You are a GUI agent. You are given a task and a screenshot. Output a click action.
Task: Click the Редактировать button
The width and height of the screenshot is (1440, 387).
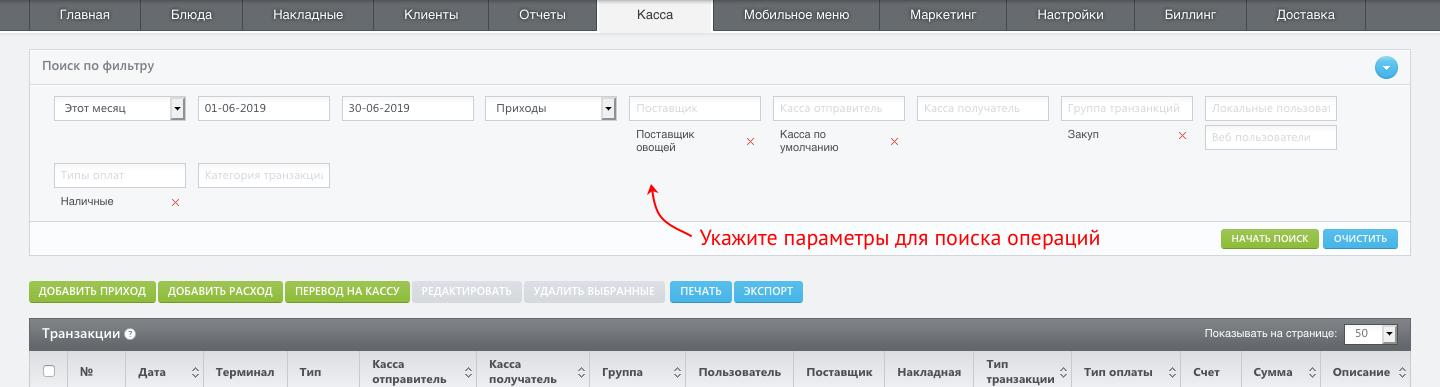point(467,292)
